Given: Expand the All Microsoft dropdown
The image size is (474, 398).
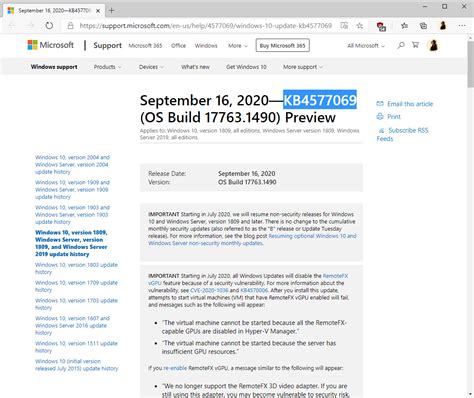Looking at the screenshot, I should pyautogui.click(x=366, y=46).
